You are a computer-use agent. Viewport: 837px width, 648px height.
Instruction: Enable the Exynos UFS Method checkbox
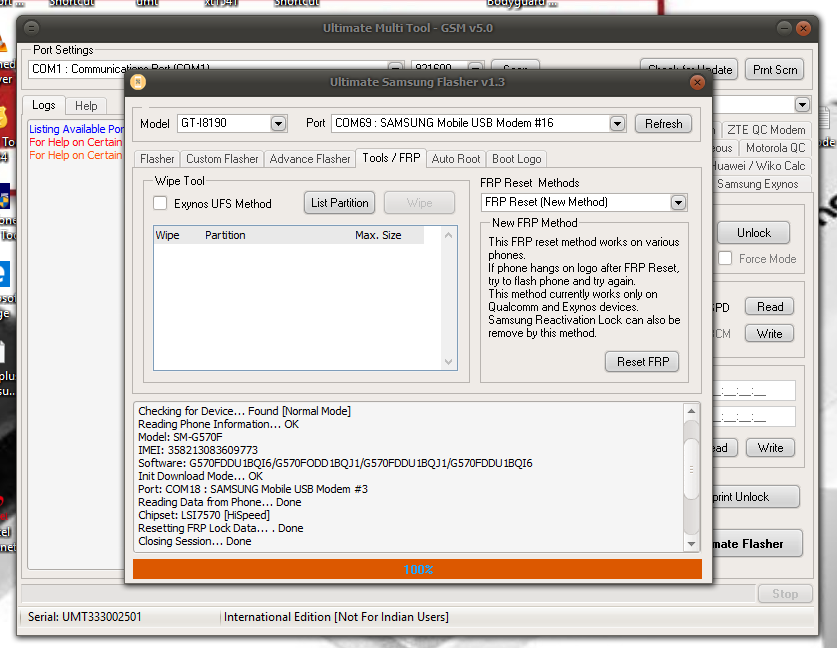[x=160, y=203]
